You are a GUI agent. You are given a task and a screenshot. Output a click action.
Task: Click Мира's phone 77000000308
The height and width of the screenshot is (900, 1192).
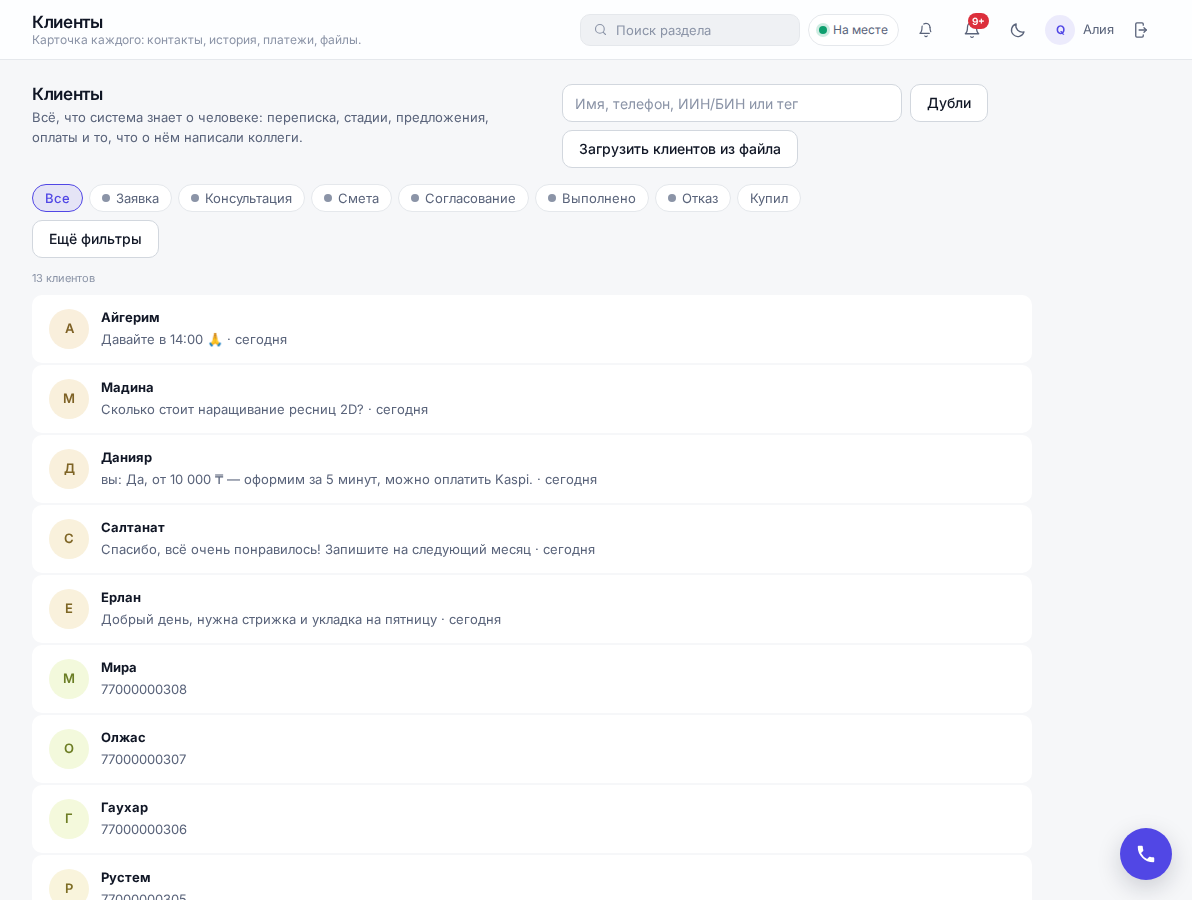click(144, 689)
